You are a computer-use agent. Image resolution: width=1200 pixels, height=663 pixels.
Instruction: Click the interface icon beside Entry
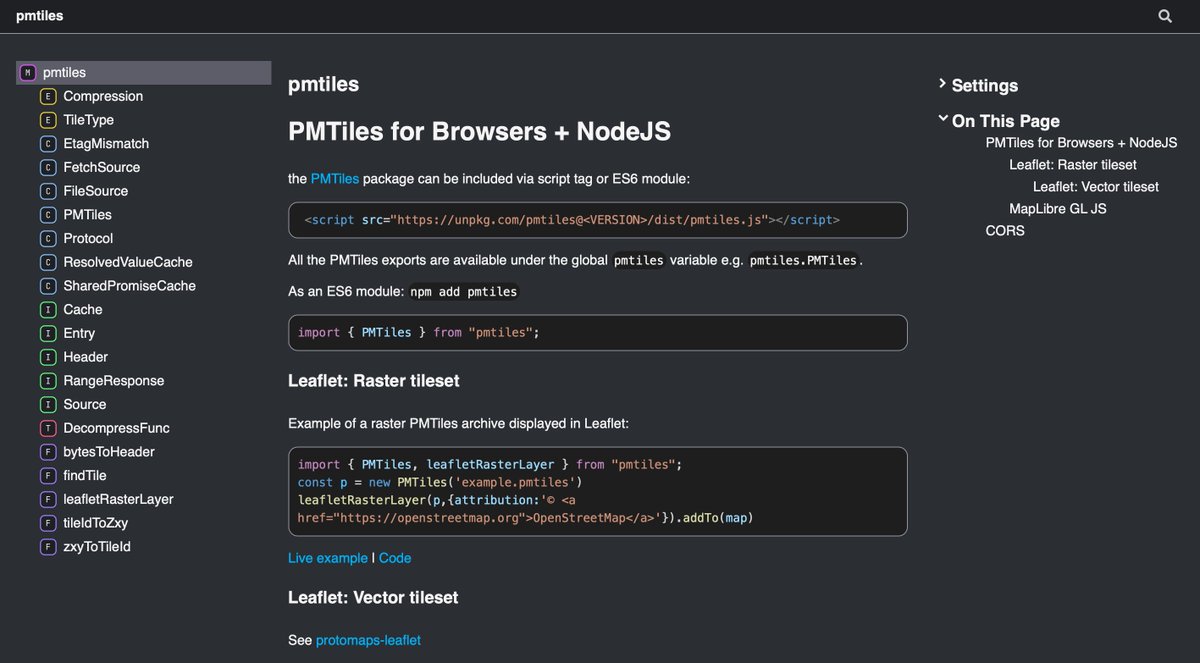coord(48,333)
